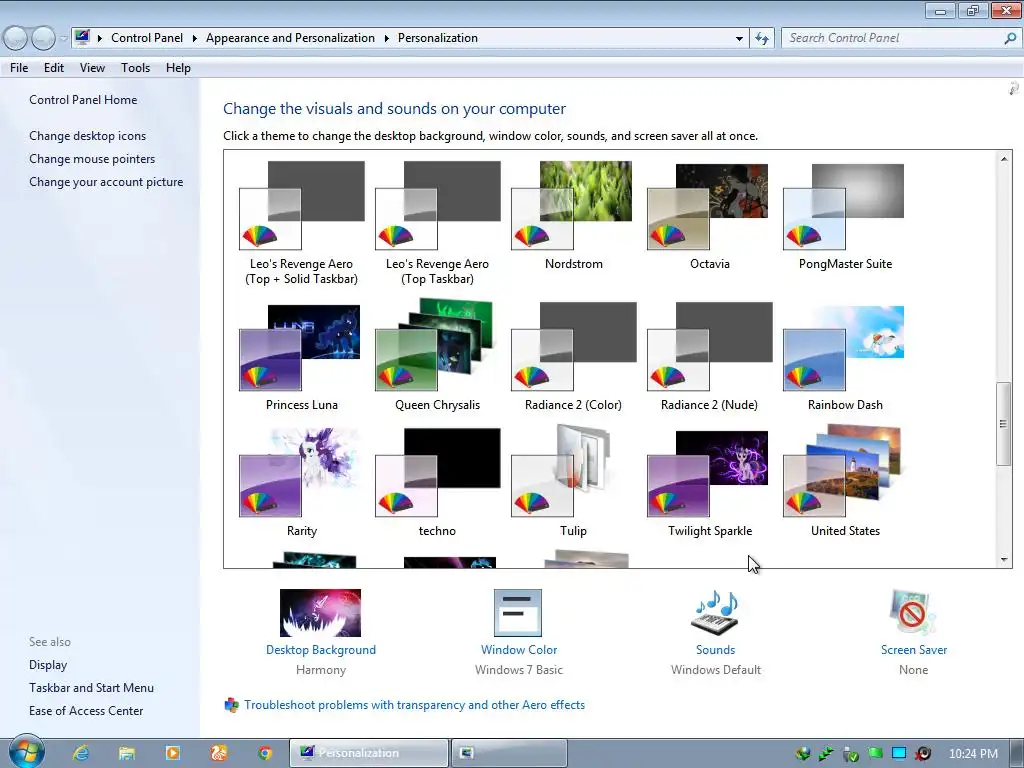This screenshot has height=768, width=1024.
Task: Expand arrow after Control Panel breadcrumb
Action: (195, 38)
